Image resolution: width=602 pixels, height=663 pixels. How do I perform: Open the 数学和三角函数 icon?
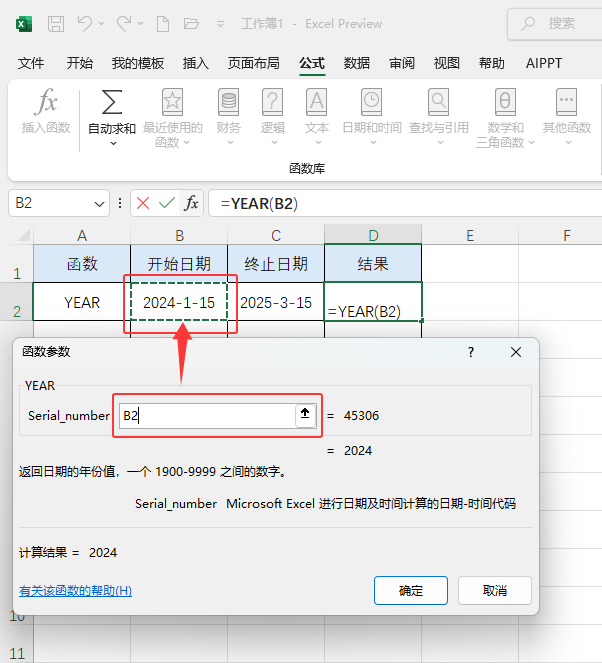pyautogui.click(x=505, y=102)
